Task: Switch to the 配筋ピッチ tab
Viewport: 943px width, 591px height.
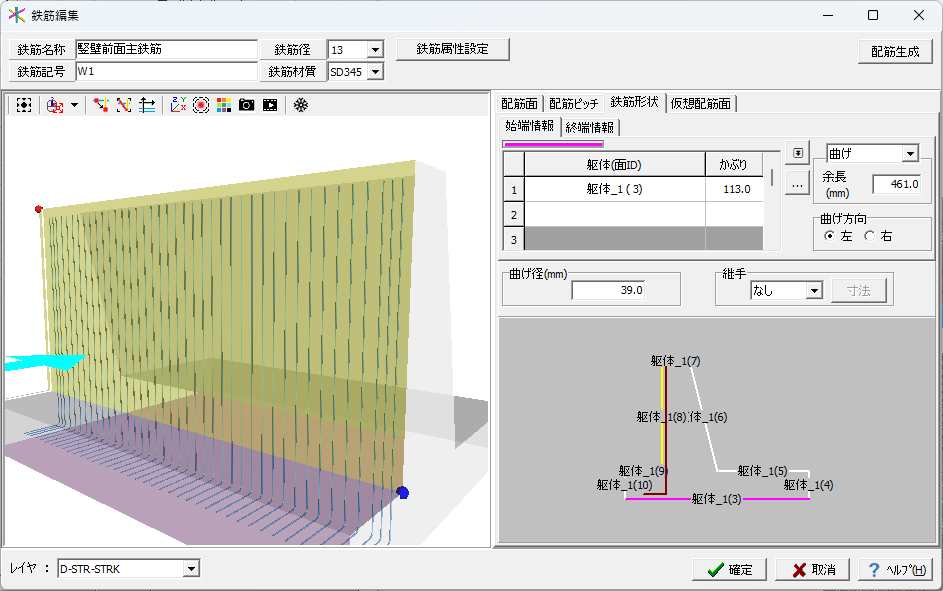Action: (574, 103)
